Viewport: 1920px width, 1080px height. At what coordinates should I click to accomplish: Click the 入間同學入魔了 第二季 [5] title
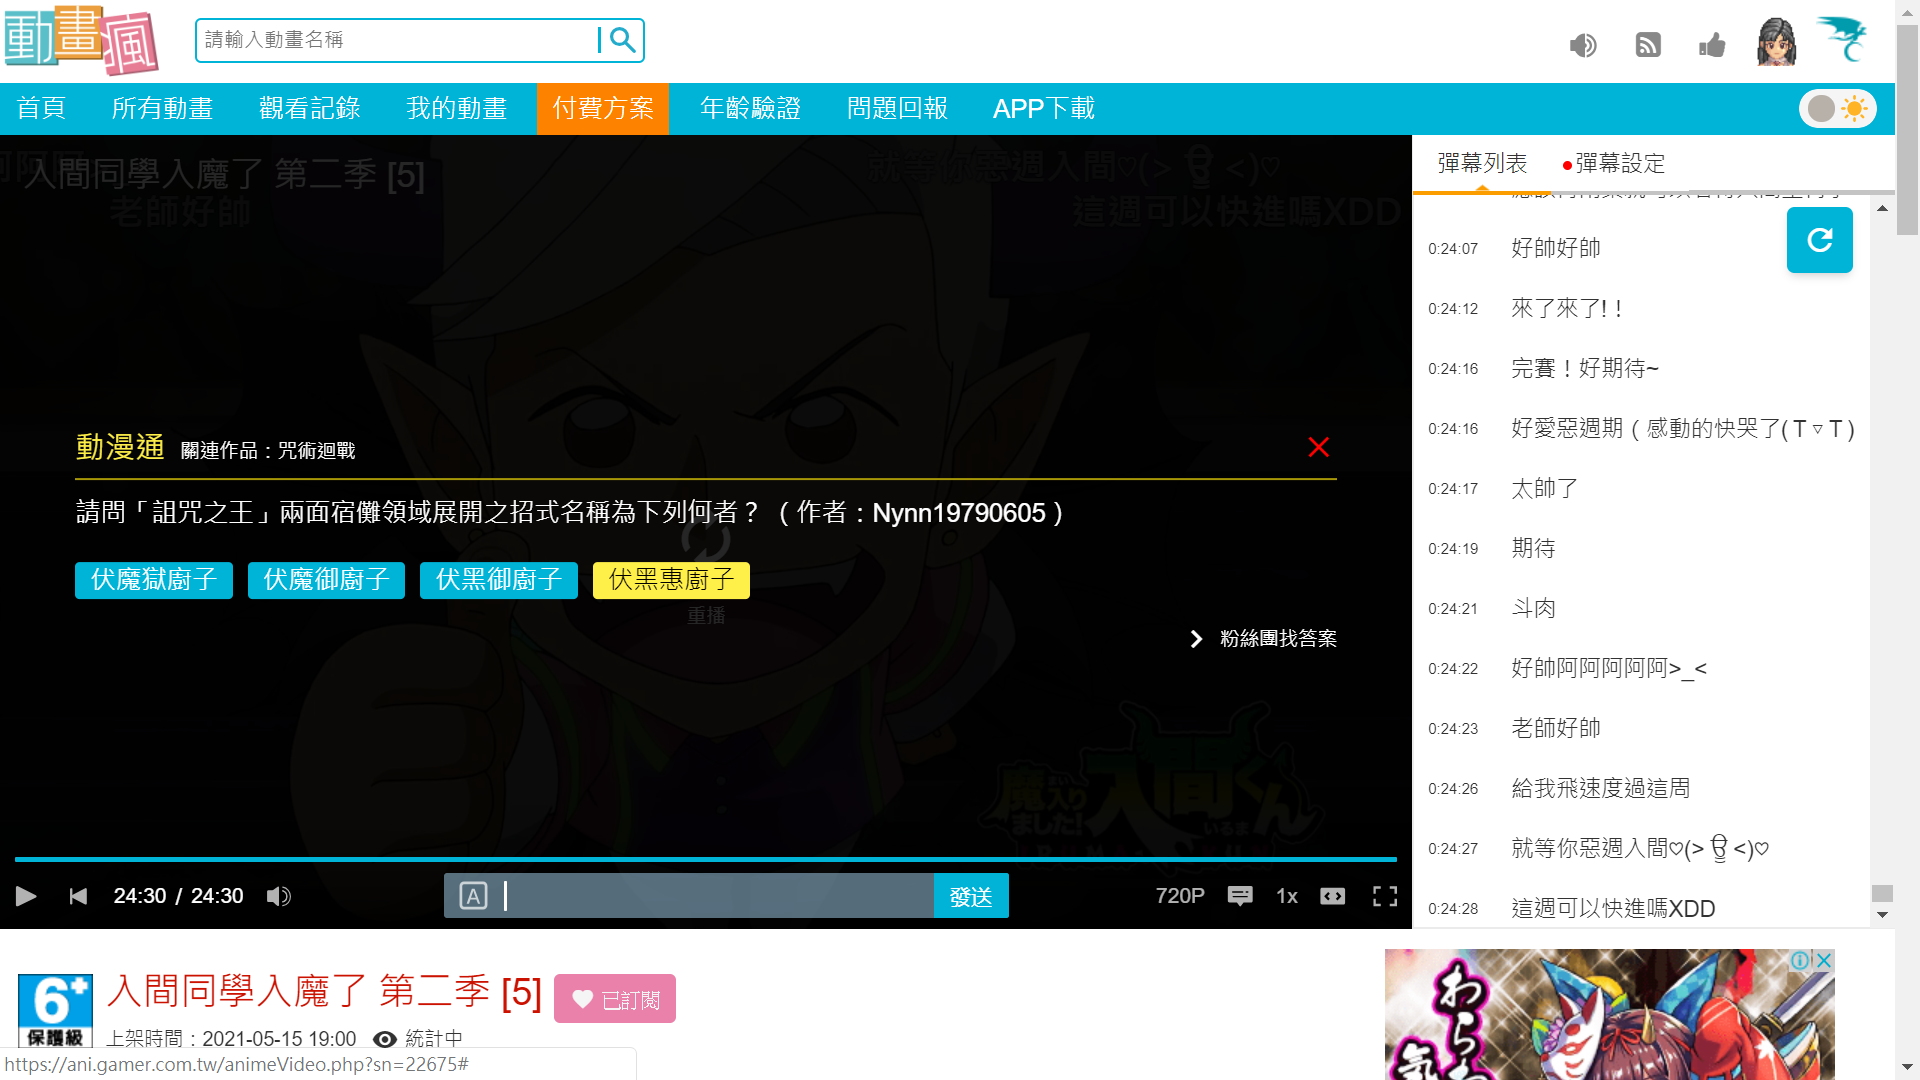(324, 992)
